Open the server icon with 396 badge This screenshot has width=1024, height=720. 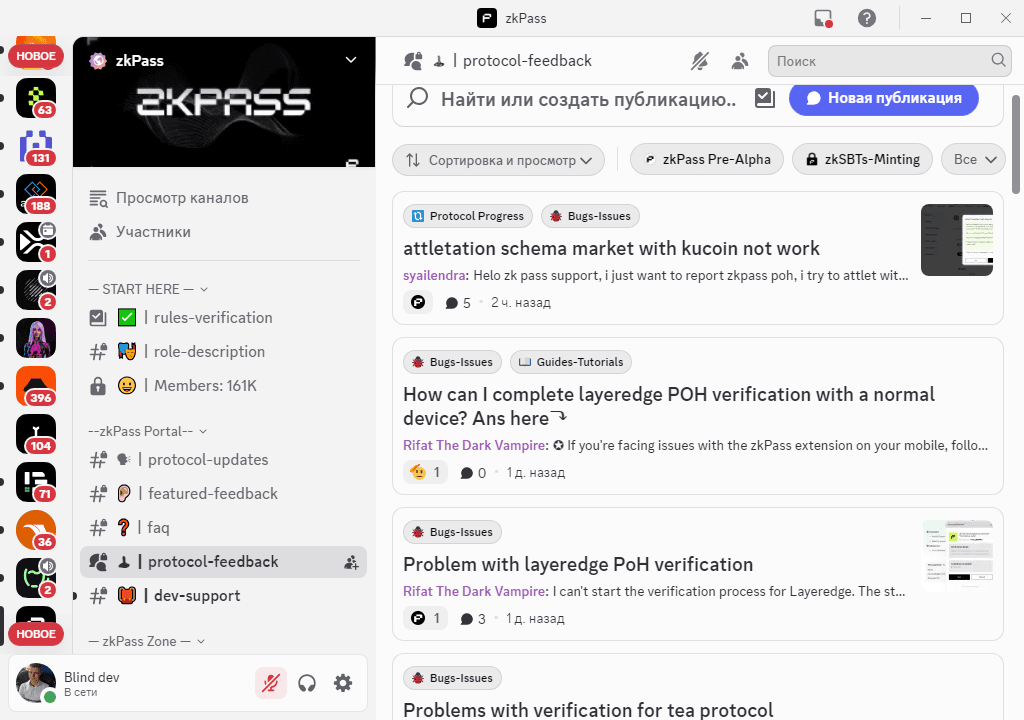(36, 386)
